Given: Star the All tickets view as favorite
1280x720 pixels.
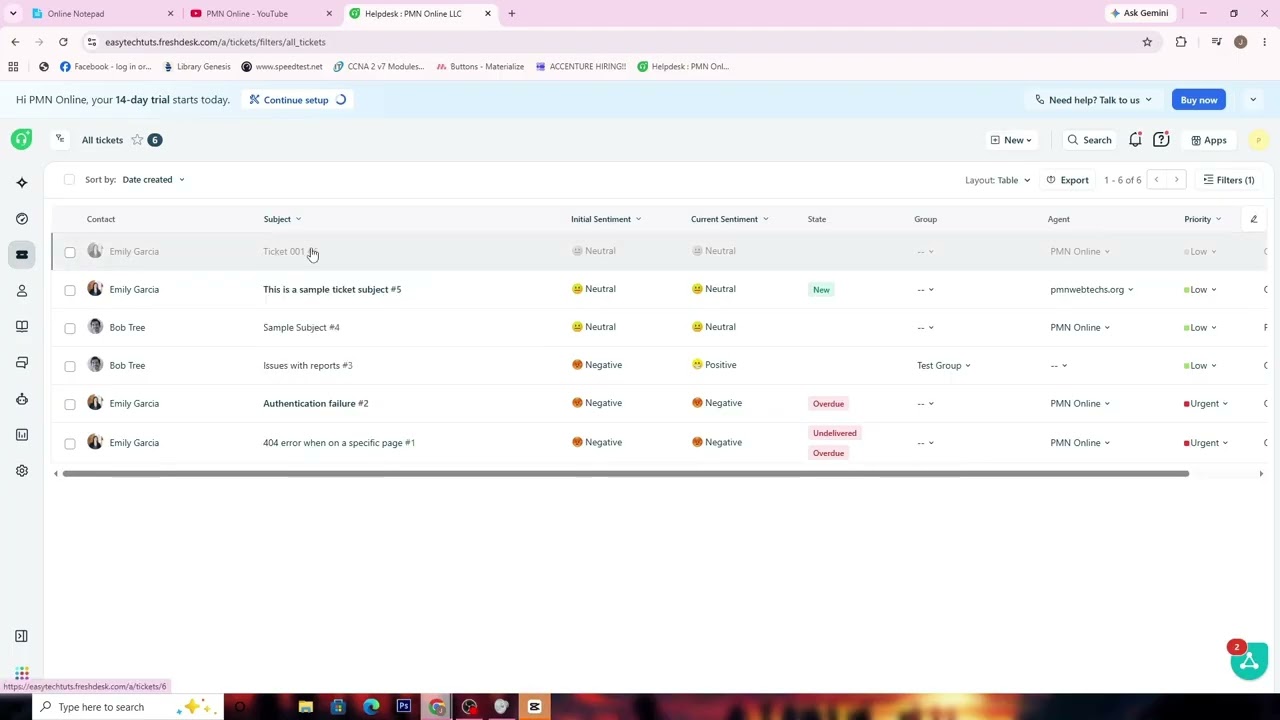Looking at the screenshot, I should 137,140.
